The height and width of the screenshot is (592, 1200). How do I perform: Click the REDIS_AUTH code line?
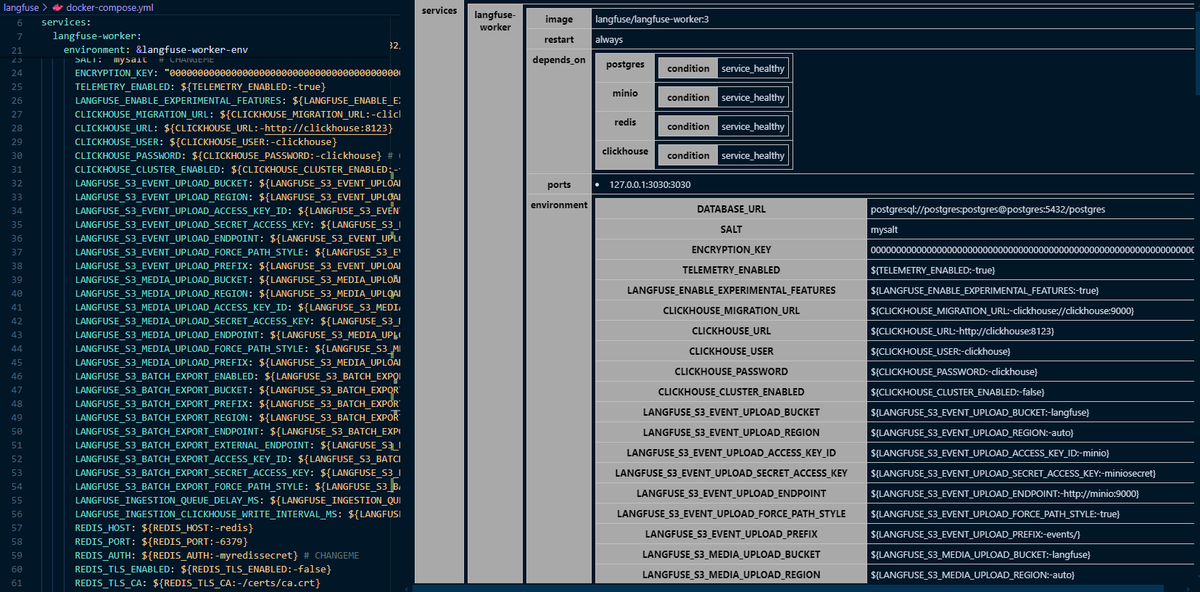(x=217, y=554)
